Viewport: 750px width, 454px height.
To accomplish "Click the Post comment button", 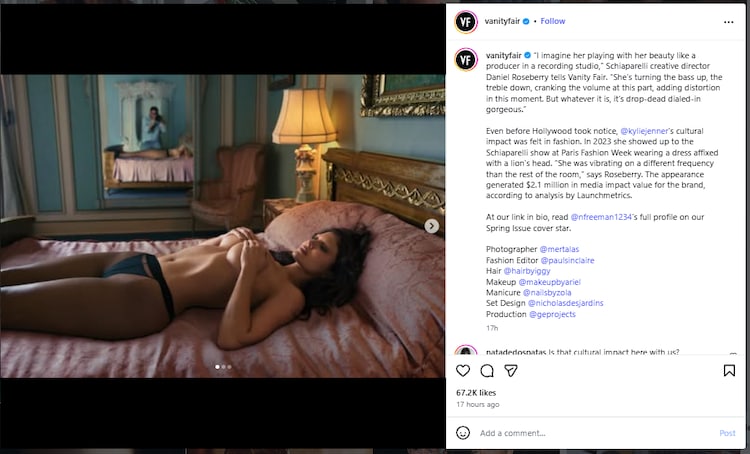I will point(727,433).
